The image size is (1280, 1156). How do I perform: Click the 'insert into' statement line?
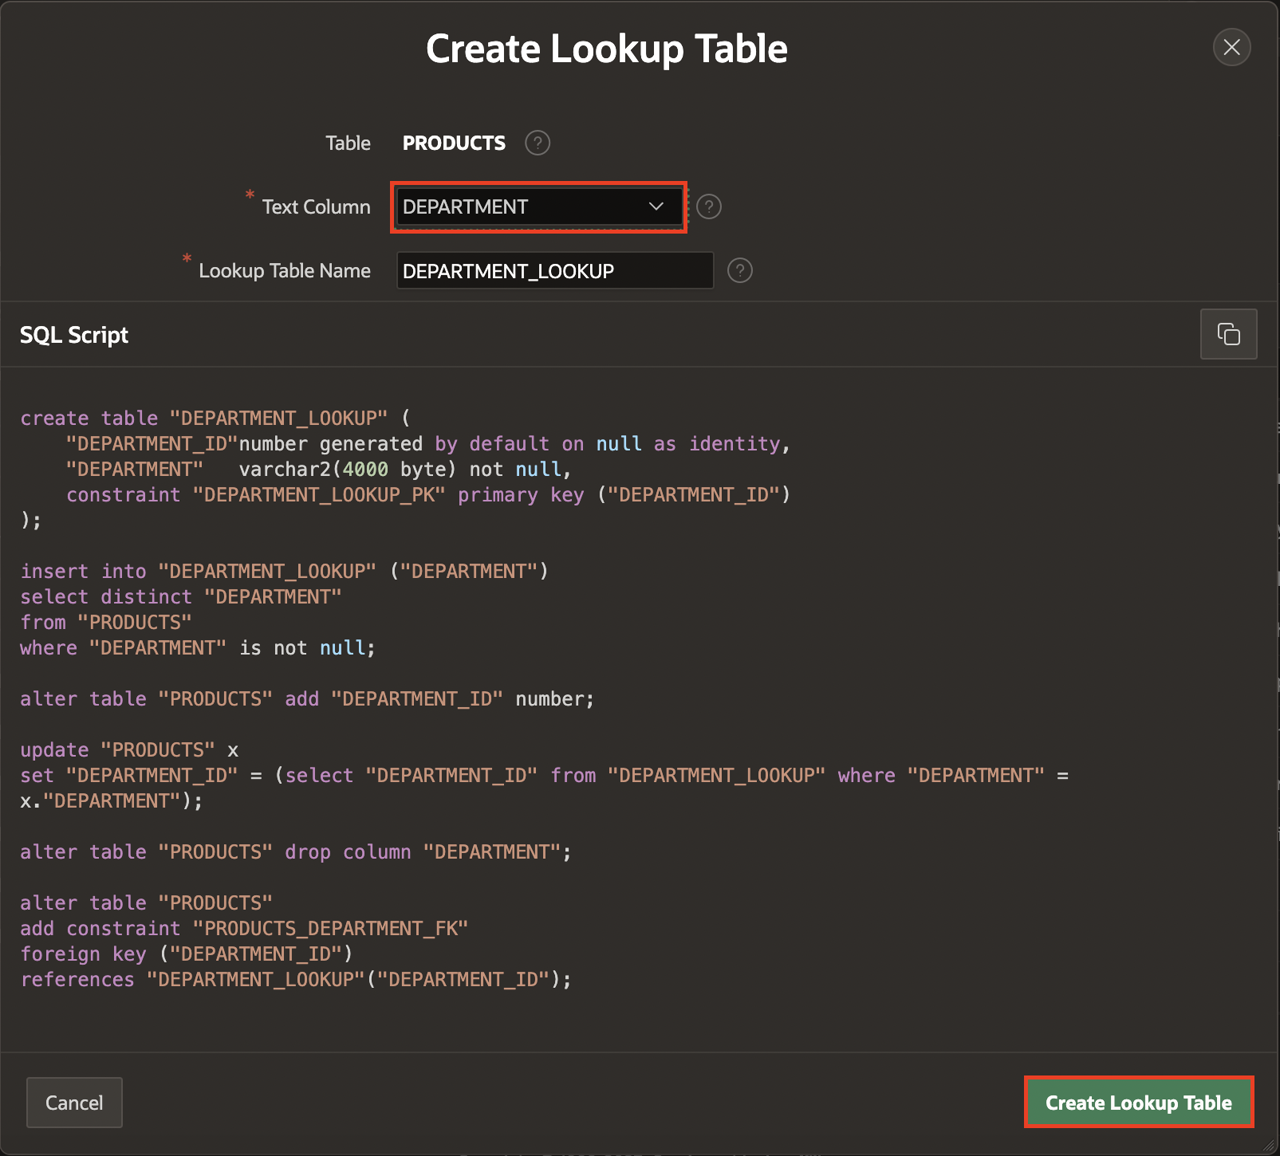coord(284,571)
